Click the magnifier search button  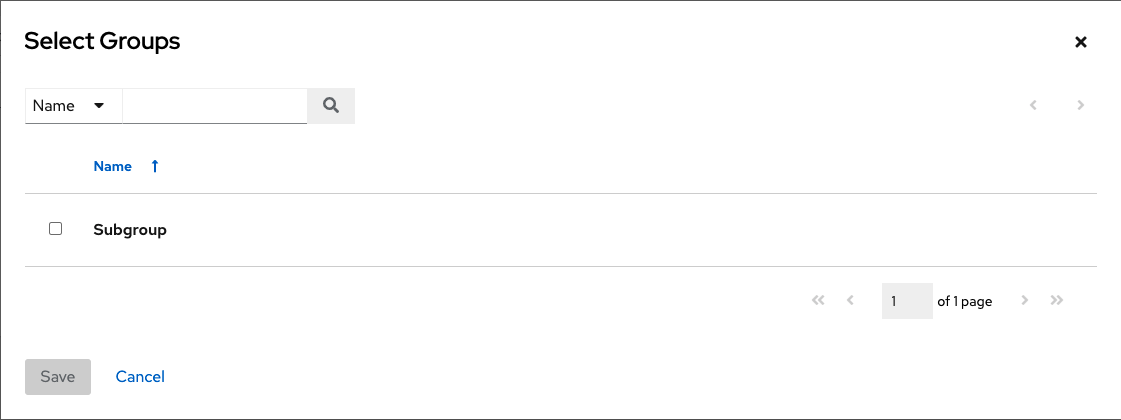point(331,105)
